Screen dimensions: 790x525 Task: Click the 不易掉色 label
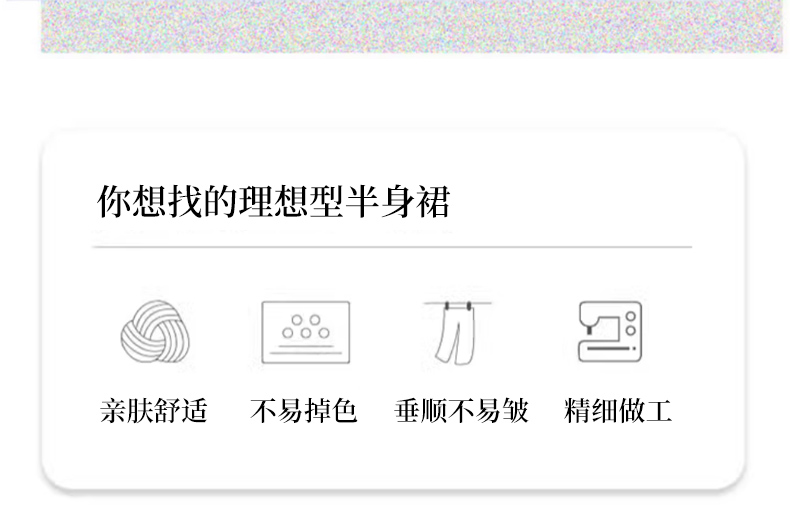(x=304, y=410)
